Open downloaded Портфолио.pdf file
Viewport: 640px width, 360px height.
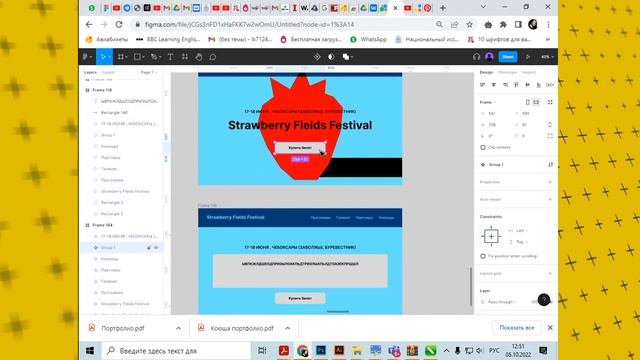point(122,328)
